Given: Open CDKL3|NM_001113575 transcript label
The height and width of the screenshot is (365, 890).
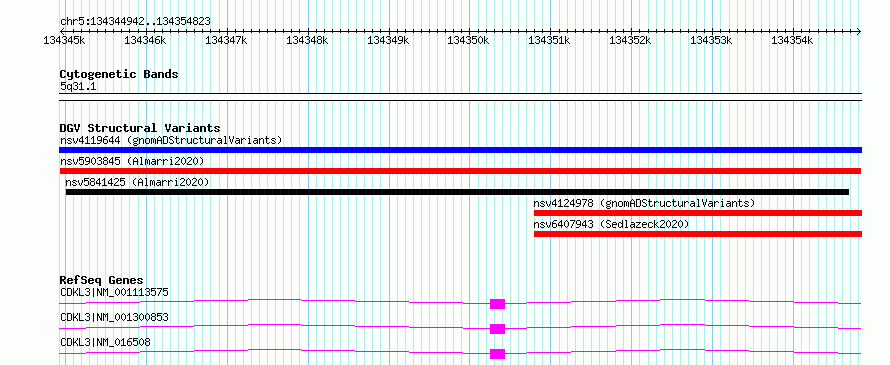Looking at the screenshot, I should click(114, 293).
